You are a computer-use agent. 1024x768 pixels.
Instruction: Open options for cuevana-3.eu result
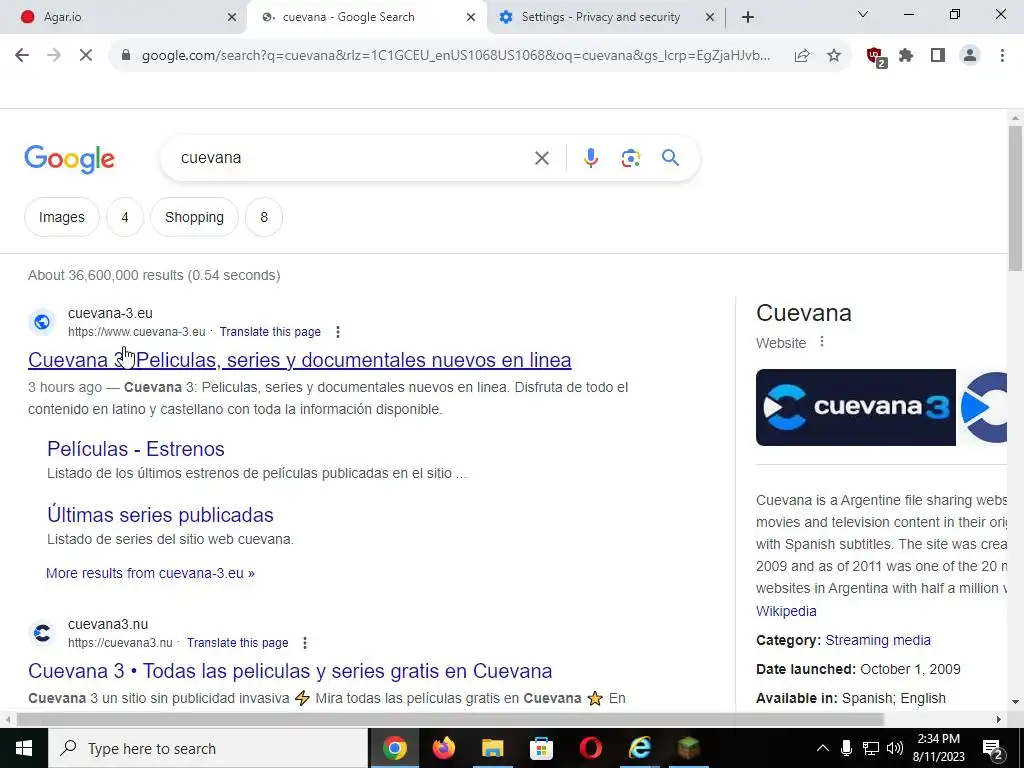(338, 332)
